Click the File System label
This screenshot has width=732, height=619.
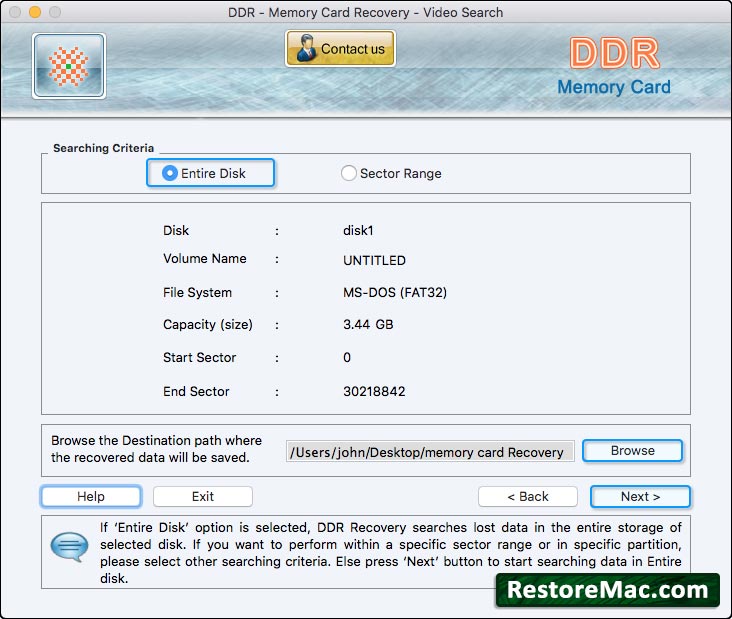(197, 293)
